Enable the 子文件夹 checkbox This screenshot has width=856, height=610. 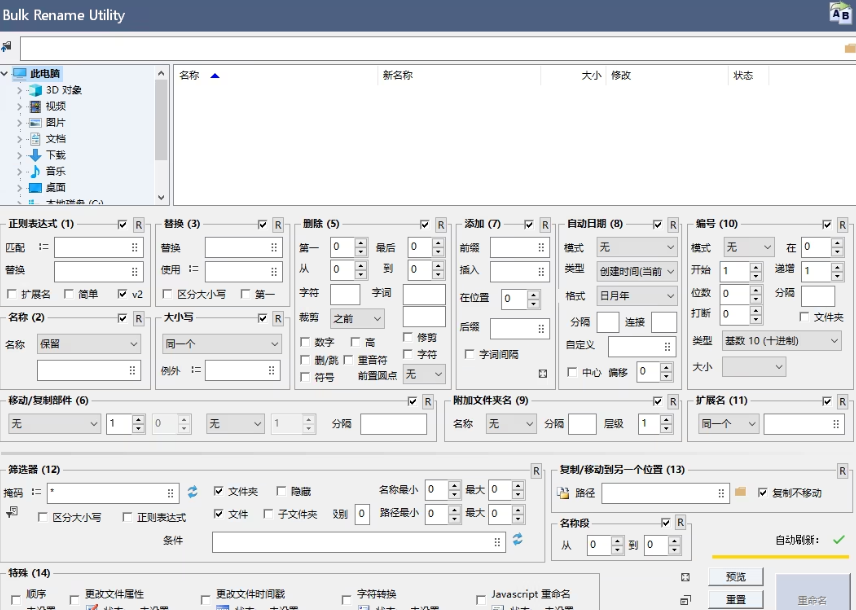coord(268,514)
